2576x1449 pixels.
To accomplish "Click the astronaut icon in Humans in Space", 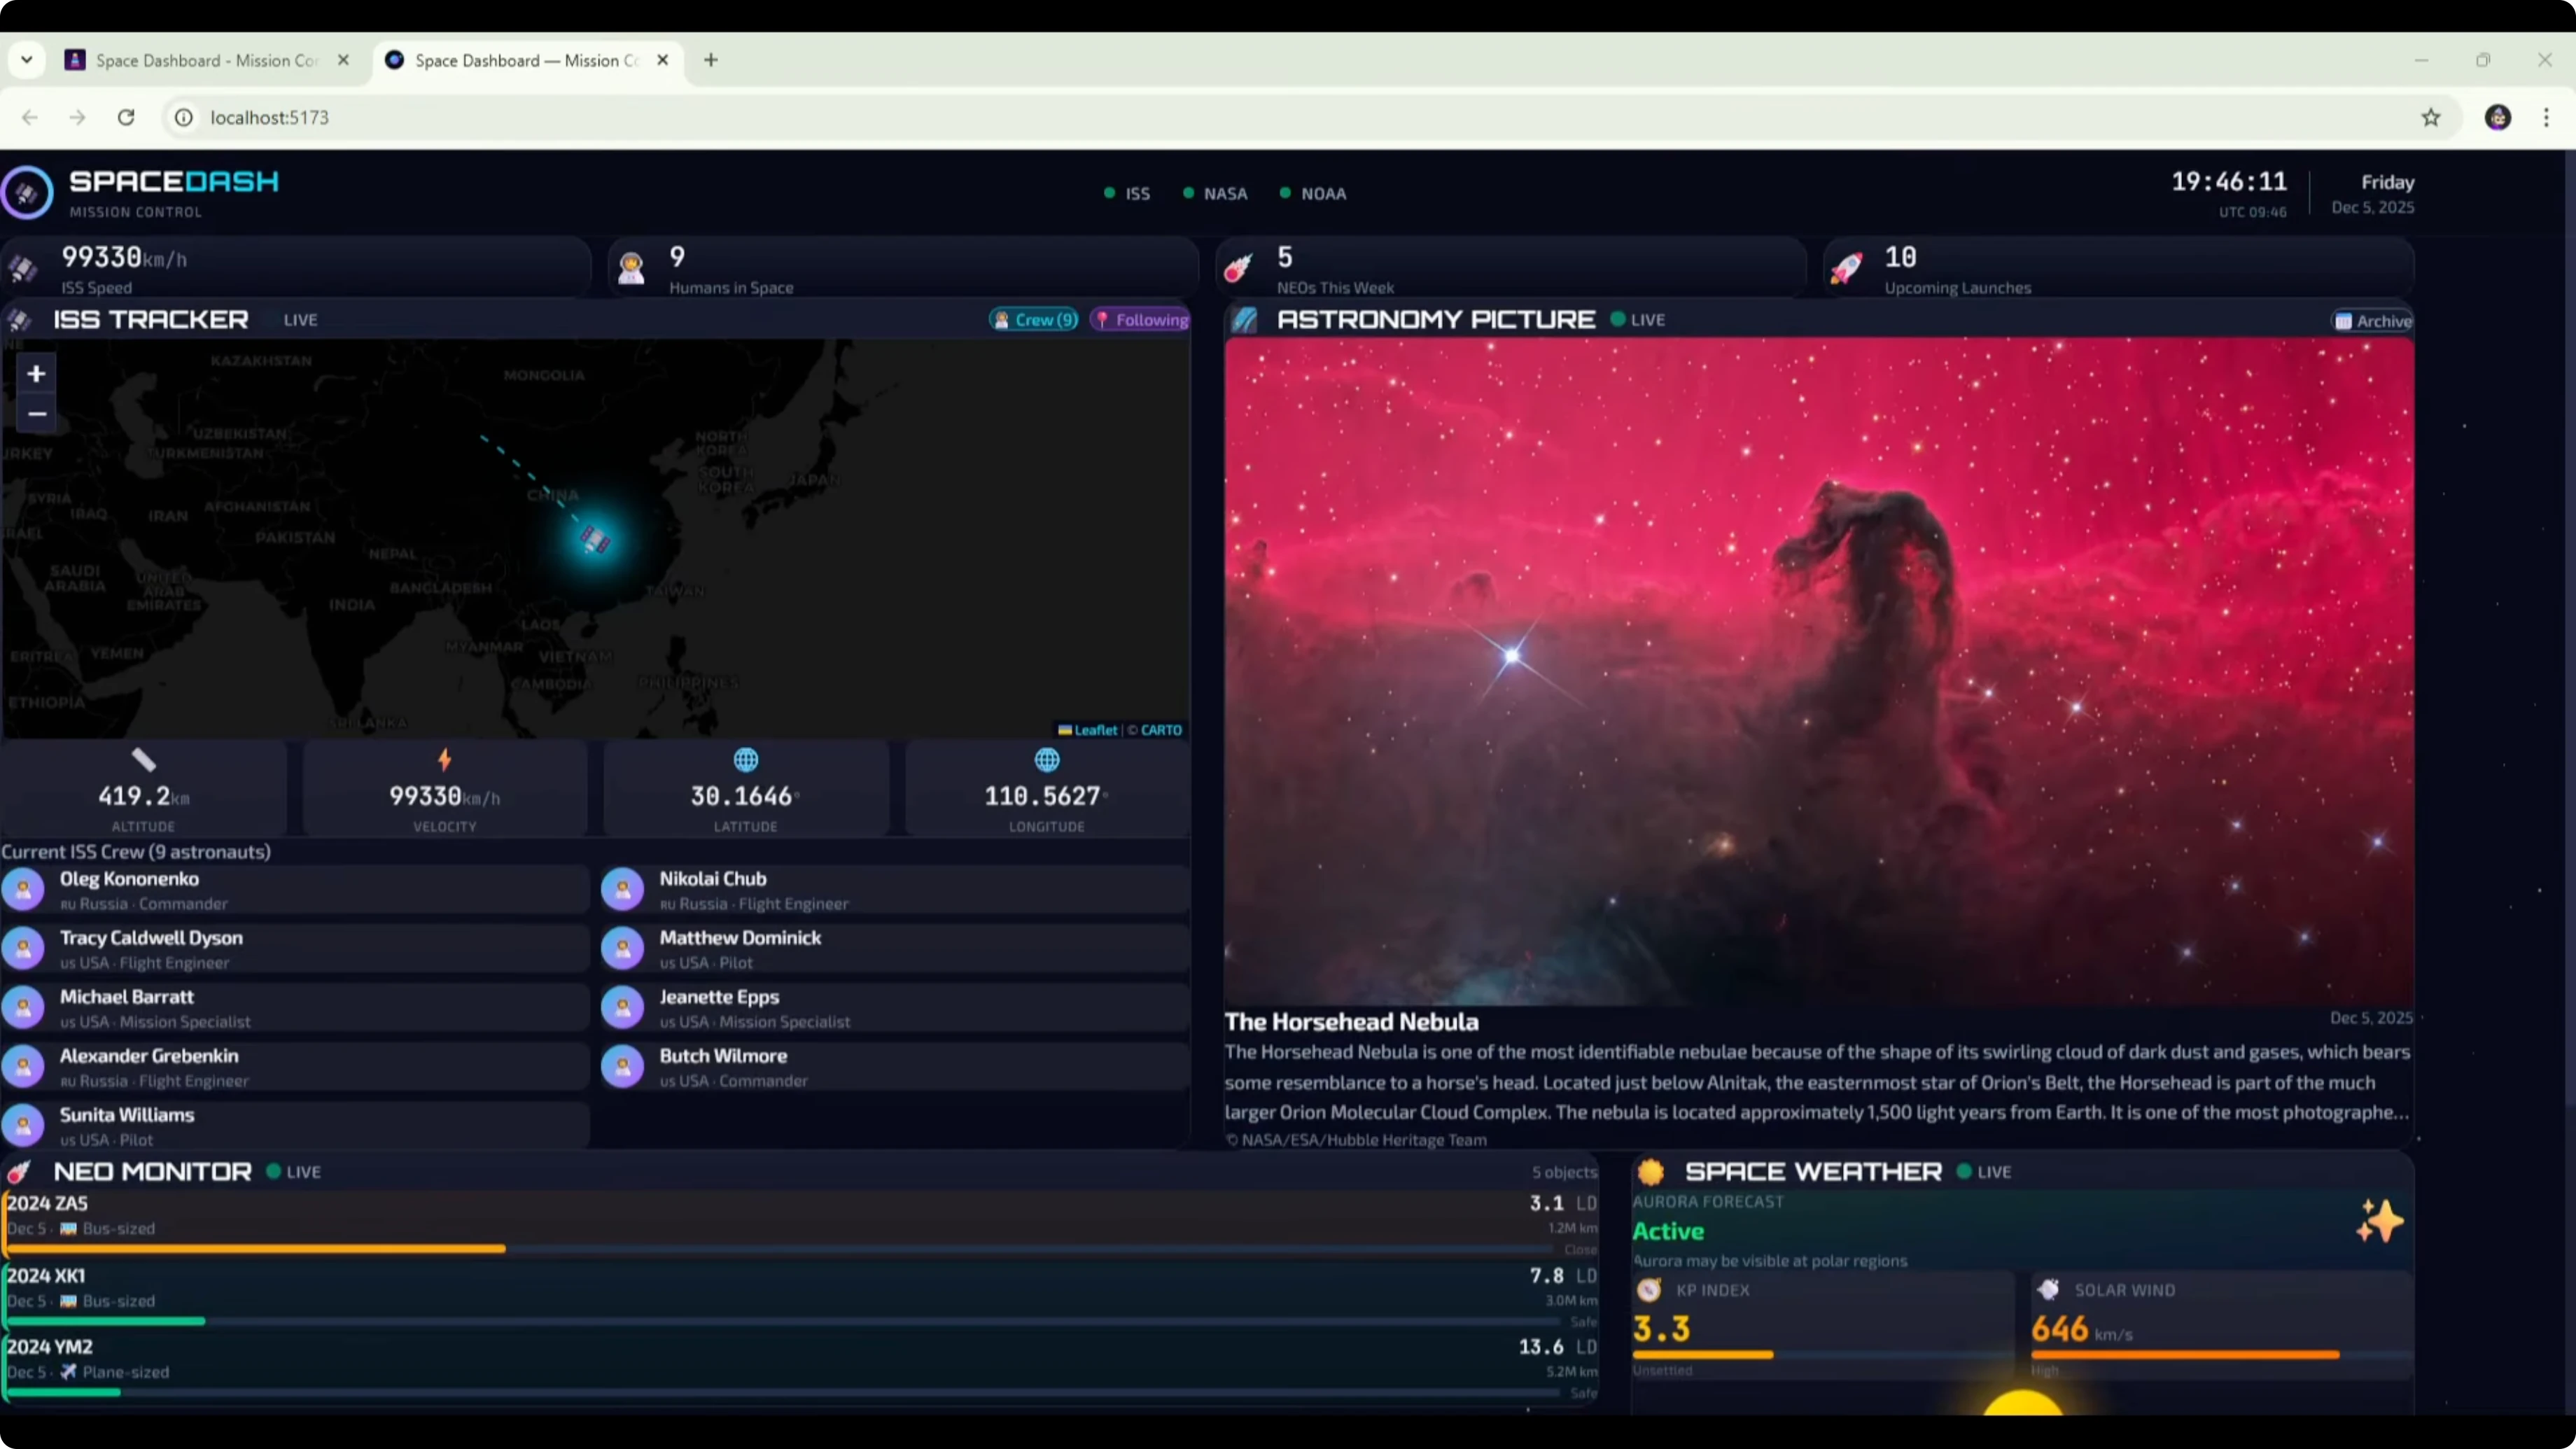I will [631, 268].
